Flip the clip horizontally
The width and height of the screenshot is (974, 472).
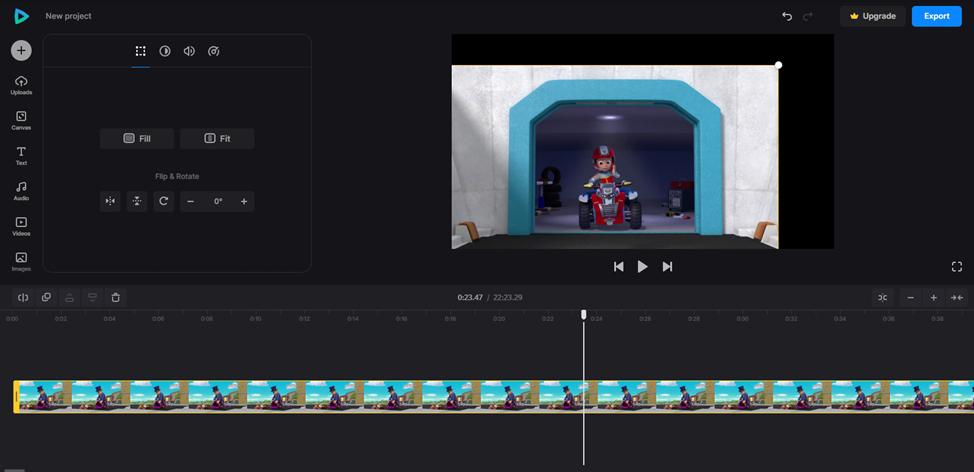pyautogui.click(x=110, y=201)
